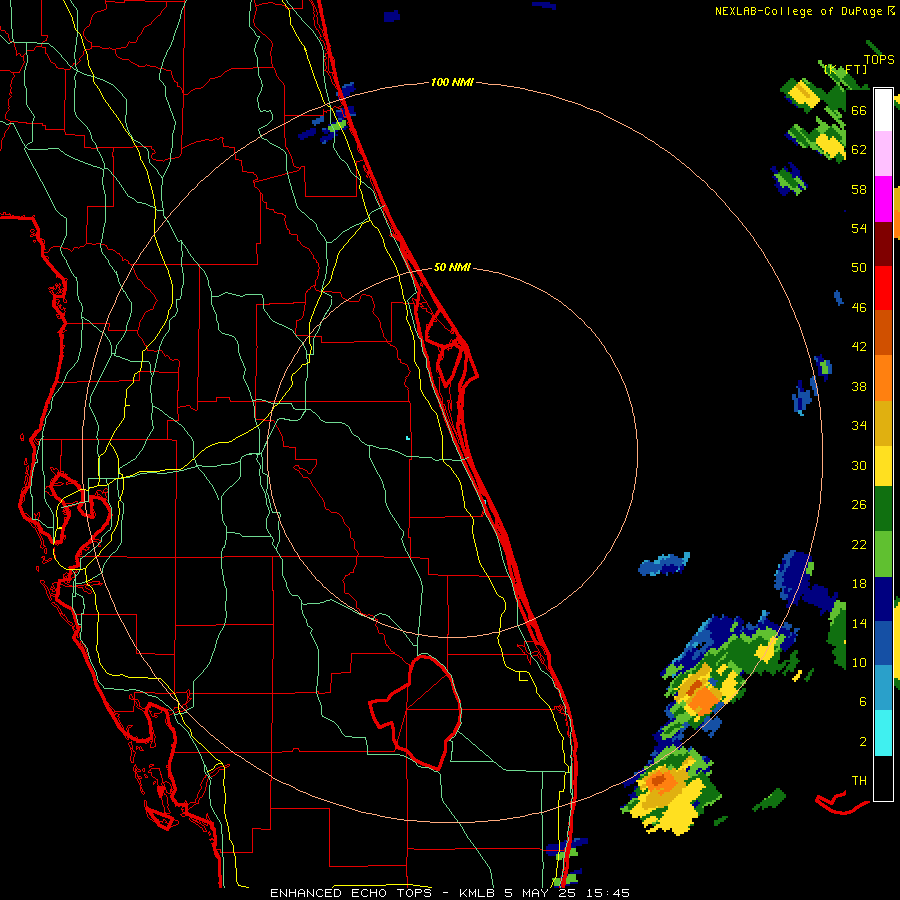Click the 14 value on the legend
The image size is (900, 900).
coord(859,623)
